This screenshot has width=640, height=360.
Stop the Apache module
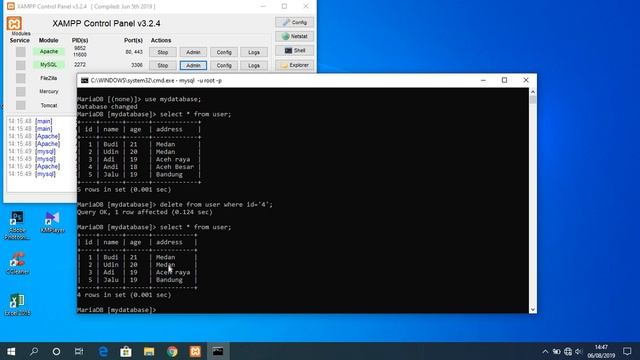[162, 52]
